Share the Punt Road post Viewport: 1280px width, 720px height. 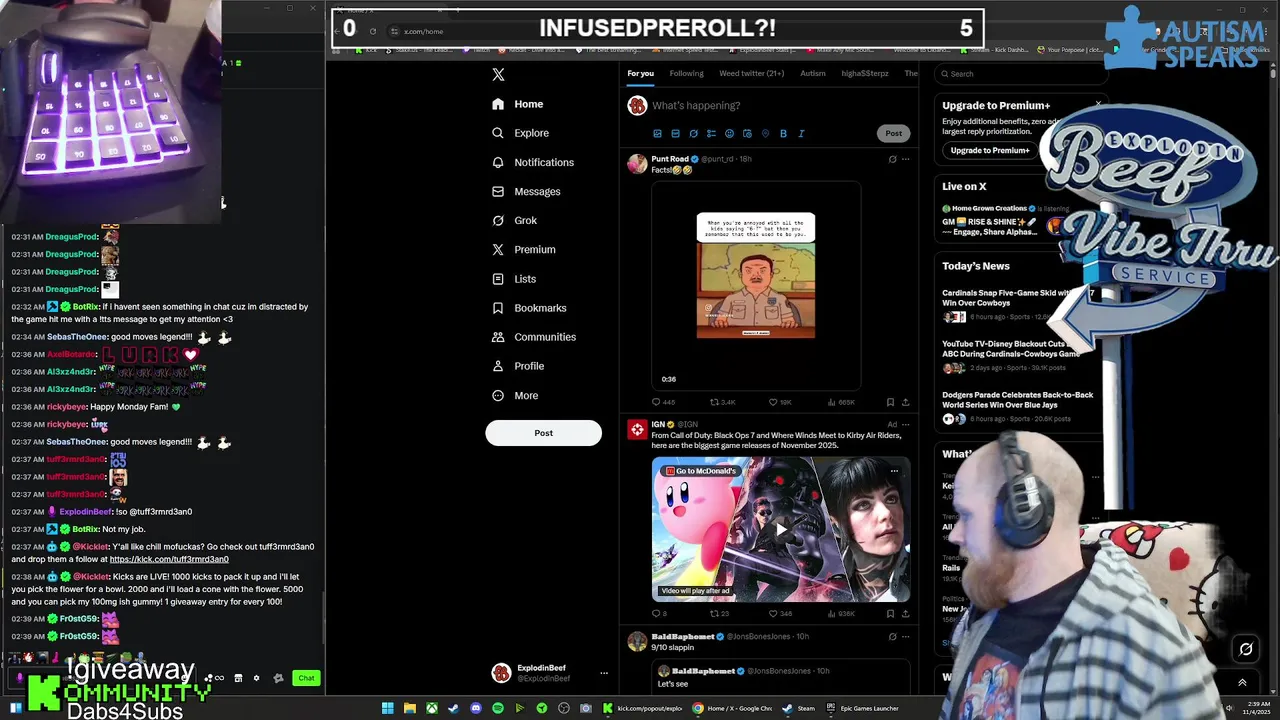tap(905, 402)
